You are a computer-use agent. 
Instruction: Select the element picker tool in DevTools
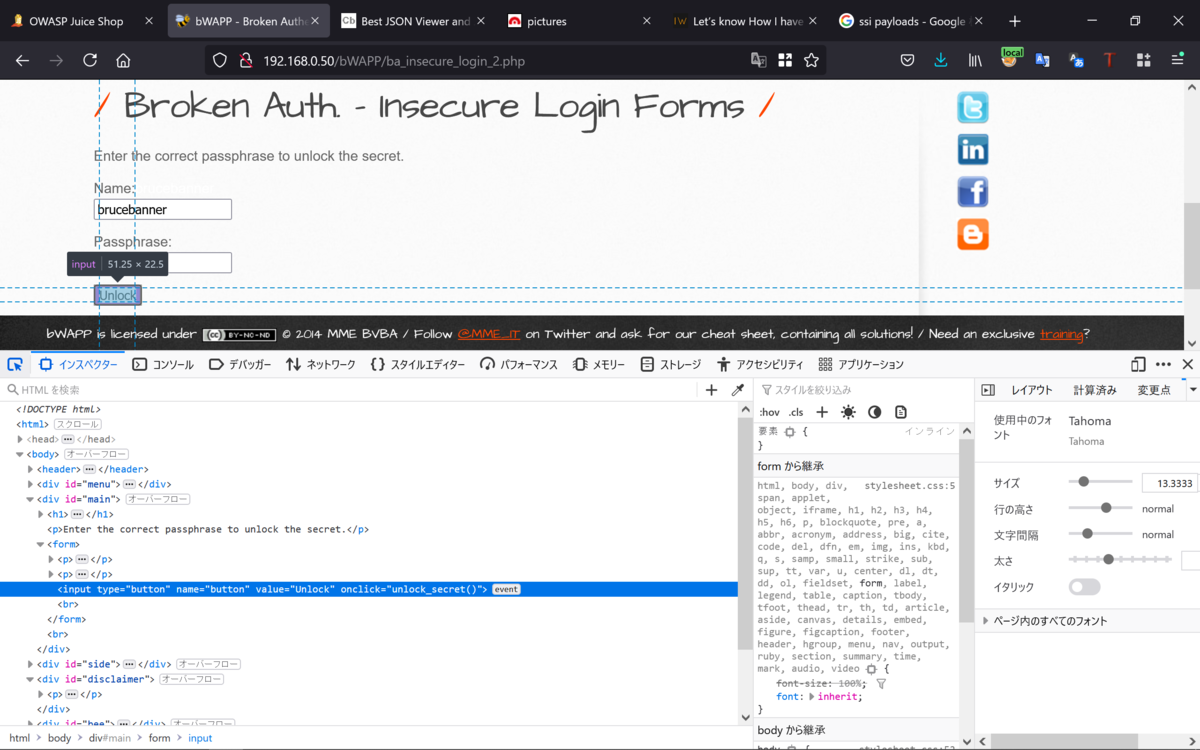coord(14,364)
